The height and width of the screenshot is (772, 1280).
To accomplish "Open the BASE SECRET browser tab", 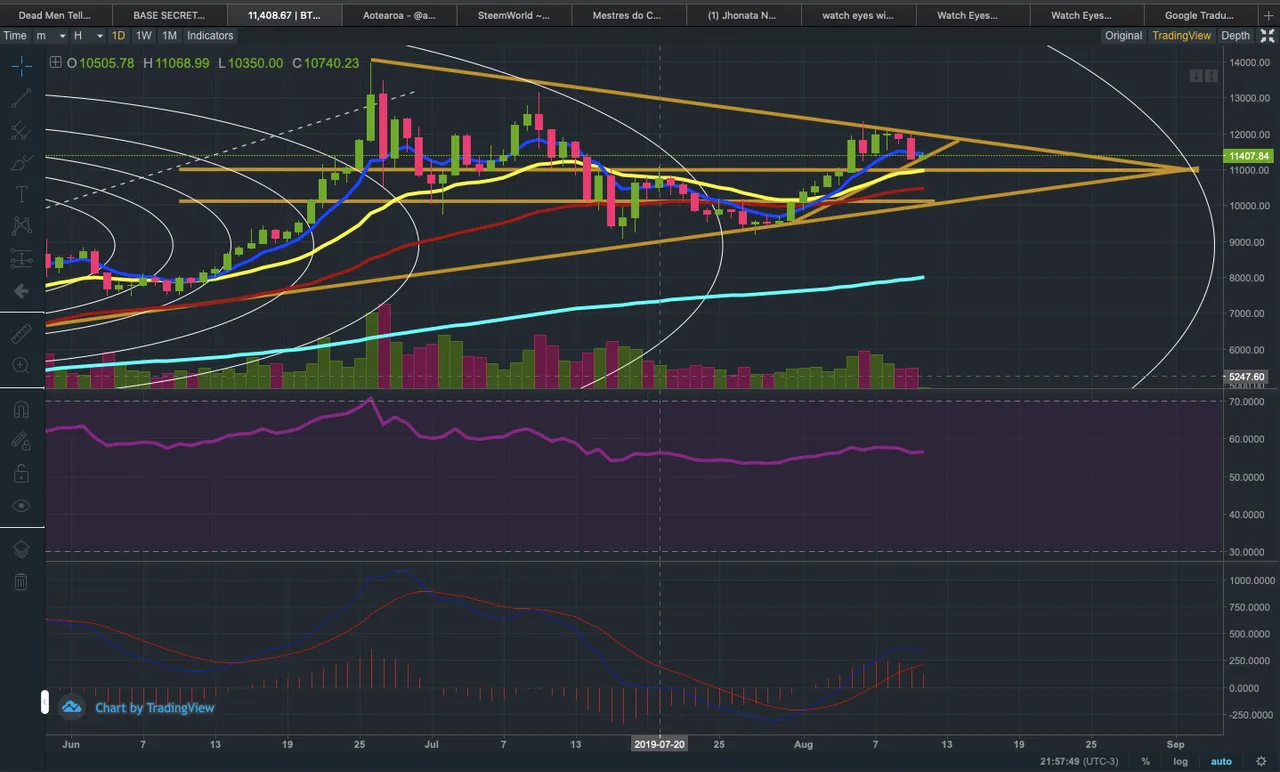I will click(x=169, y=15).
